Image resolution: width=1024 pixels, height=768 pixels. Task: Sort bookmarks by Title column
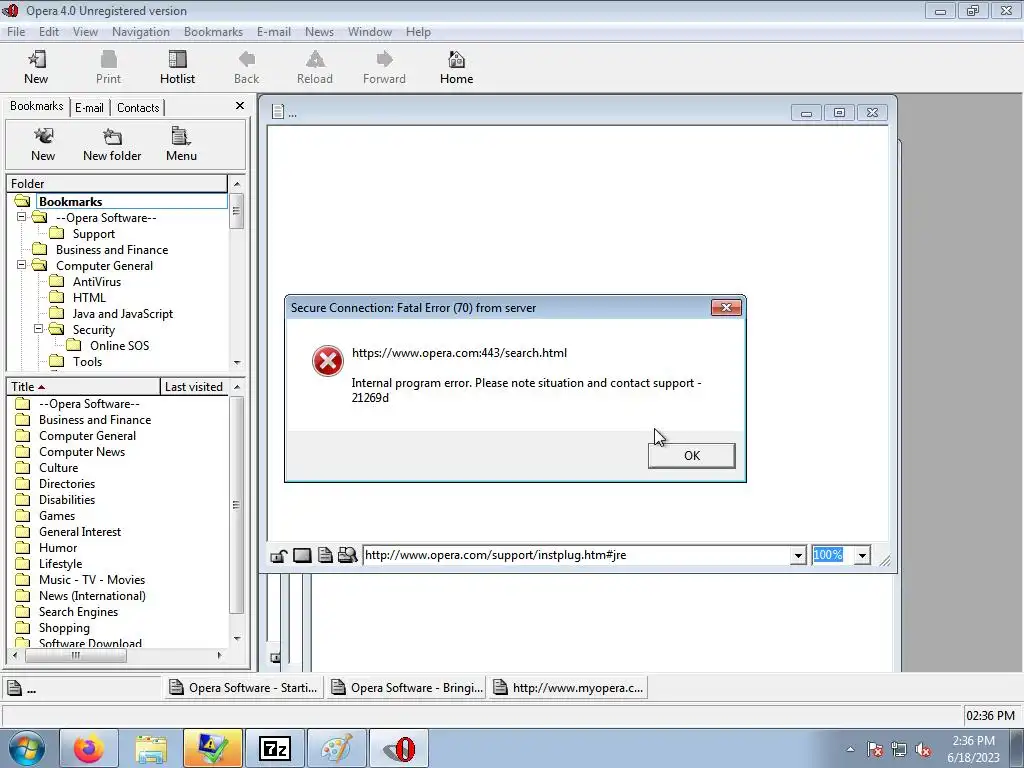click(83, 387)
